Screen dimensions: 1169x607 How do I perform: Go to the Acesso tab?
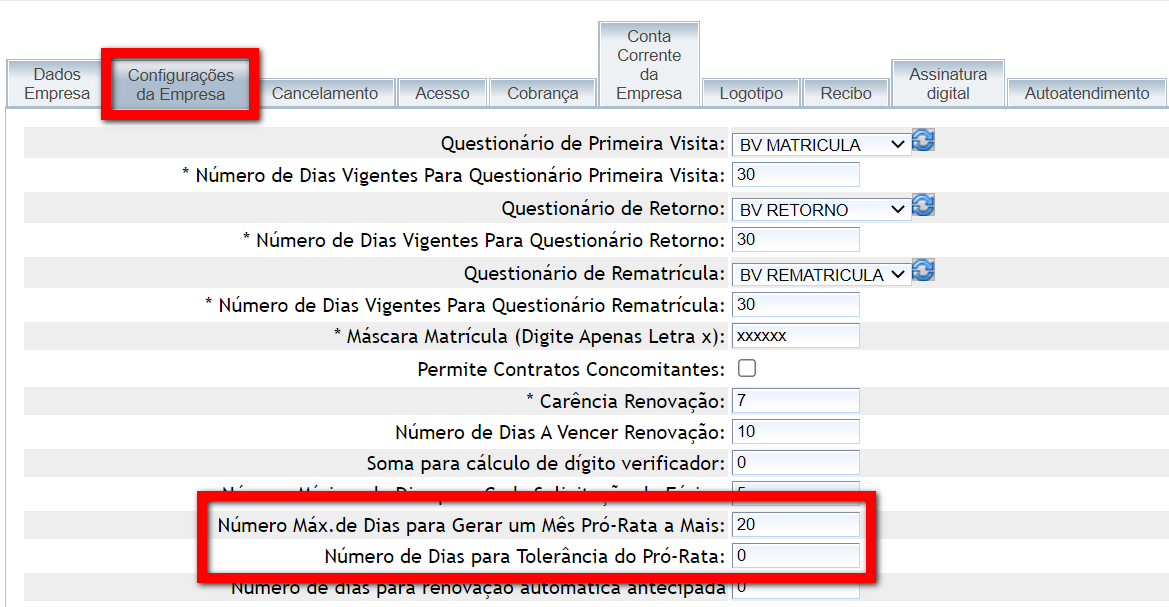point(442,93)
